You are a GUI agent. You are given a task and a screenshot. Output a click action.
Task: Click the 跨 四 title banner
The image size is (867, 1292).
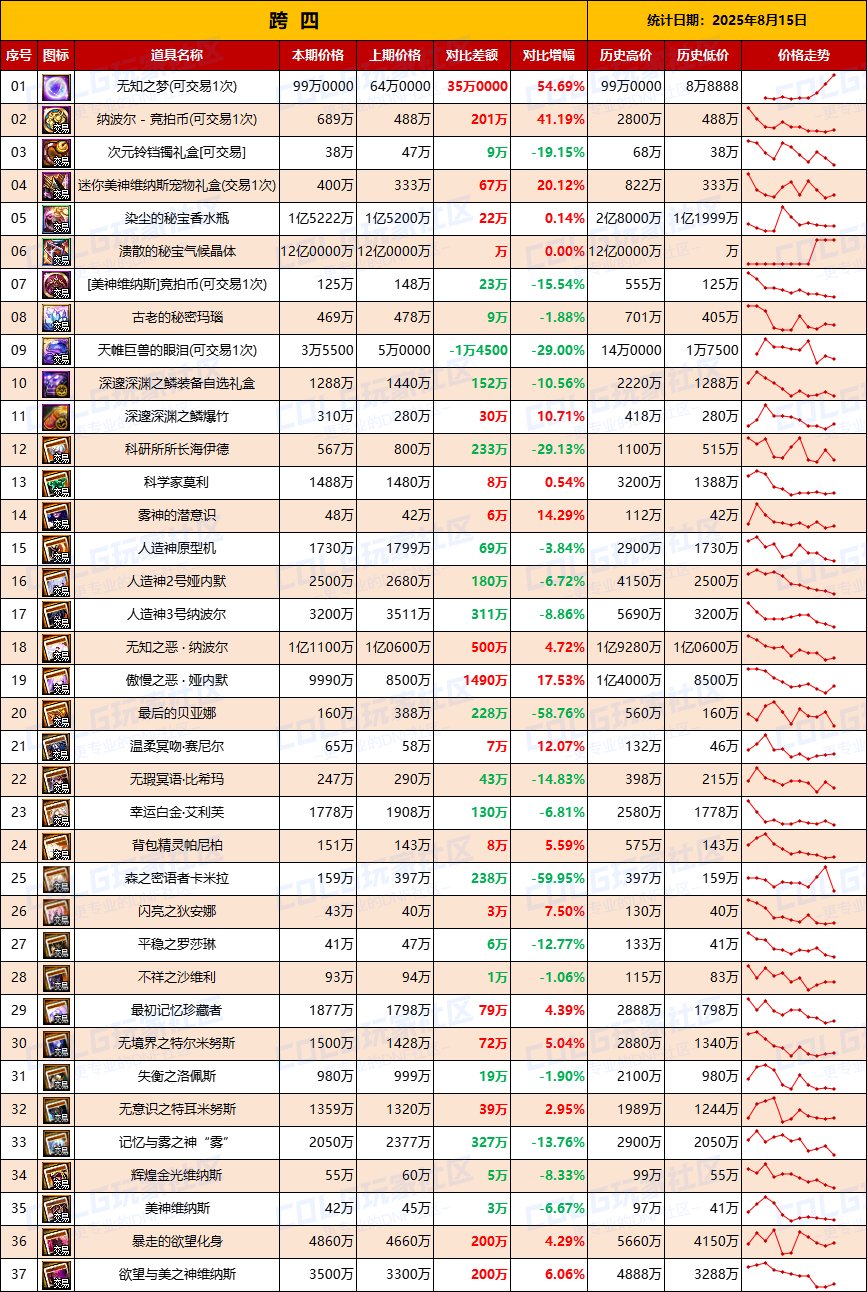[x=294, y=20]
